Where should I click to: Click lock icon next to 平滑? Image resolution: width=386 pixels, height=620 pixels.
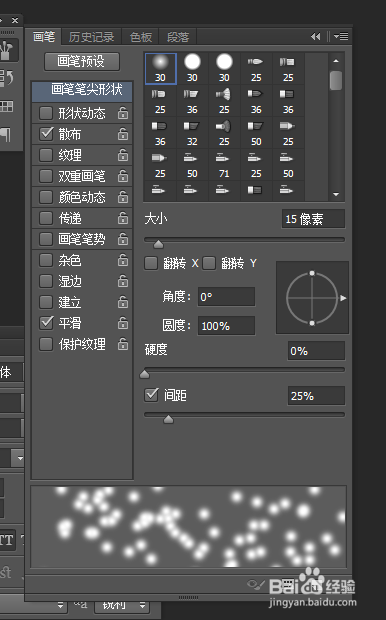pyautogui.click(x=123, y=323)
